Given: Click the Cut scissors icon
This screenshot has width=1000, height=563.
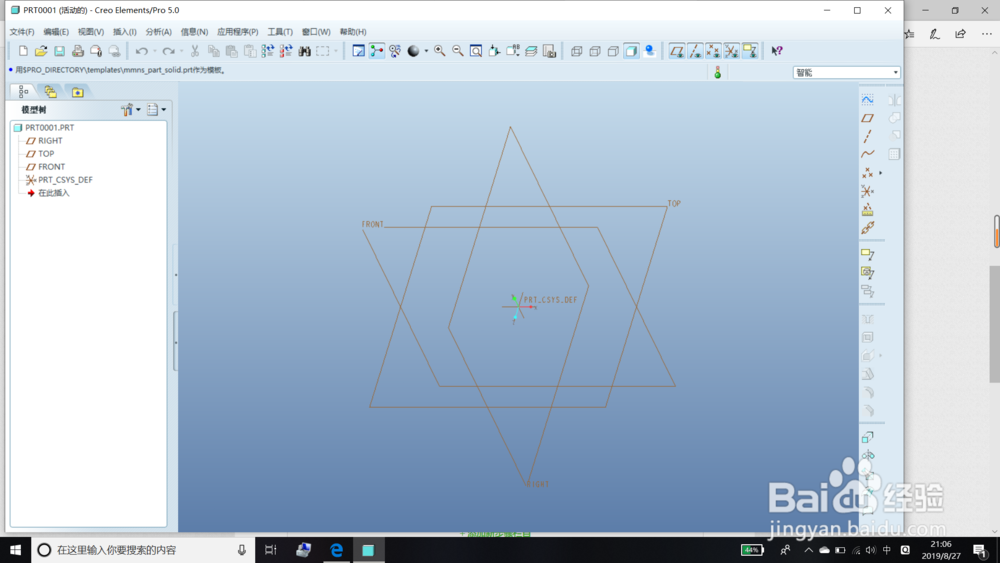Looking at the screenshot, I should coord(195,51).
